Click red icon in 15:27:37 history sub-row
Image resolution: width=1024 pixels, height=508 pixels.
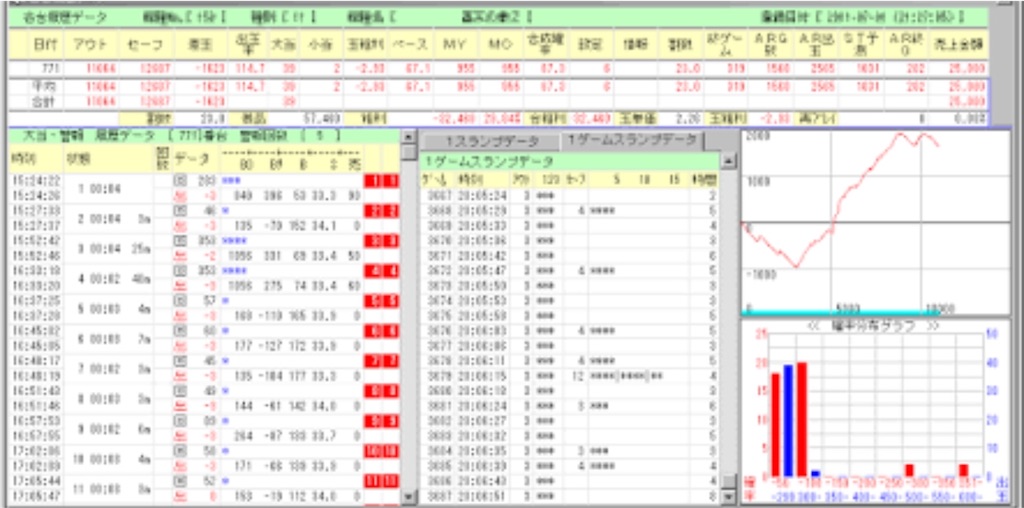178,225
